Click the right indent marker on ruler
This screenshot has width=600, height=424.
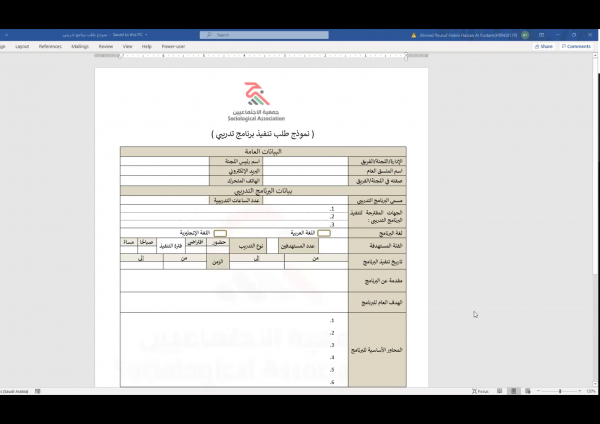(406, 56)
